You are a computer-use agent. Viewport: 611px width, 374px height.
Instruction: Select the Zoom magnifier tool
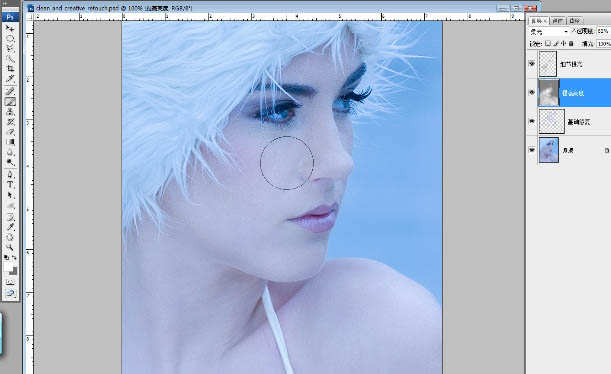point(10,247)
